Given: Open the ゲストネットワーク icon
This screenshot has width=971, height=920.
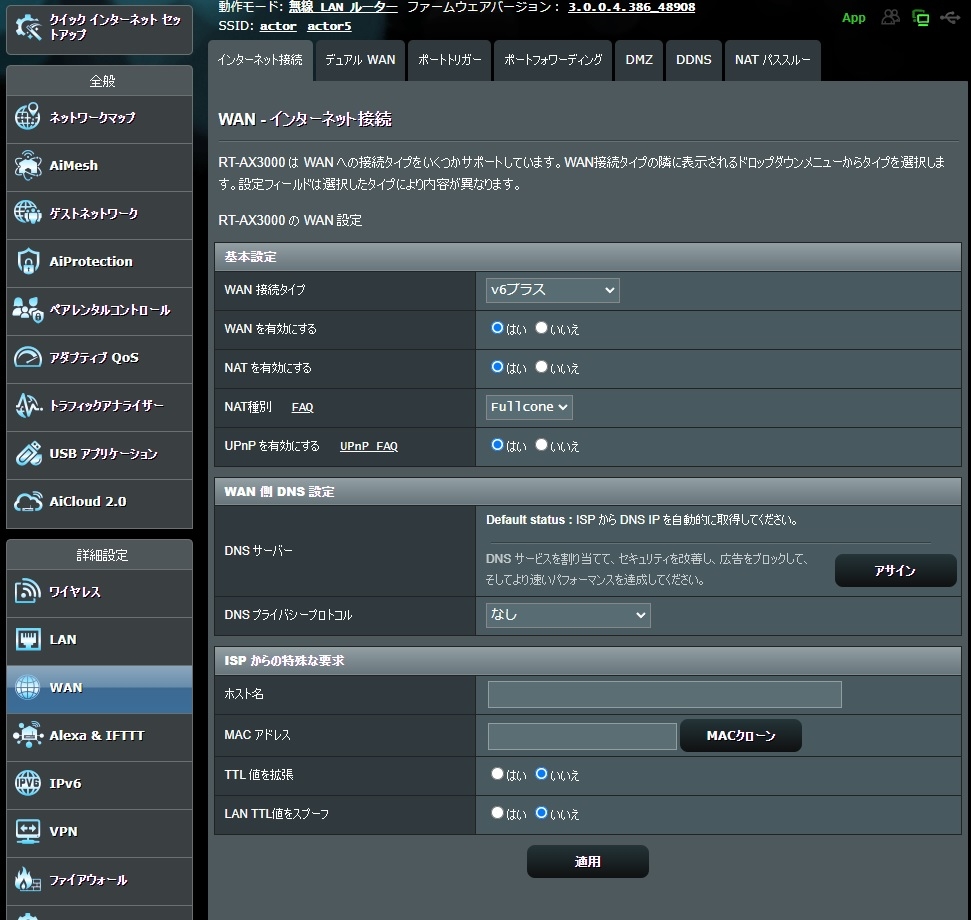Looking at the screenshot, I should click(28, 213).
